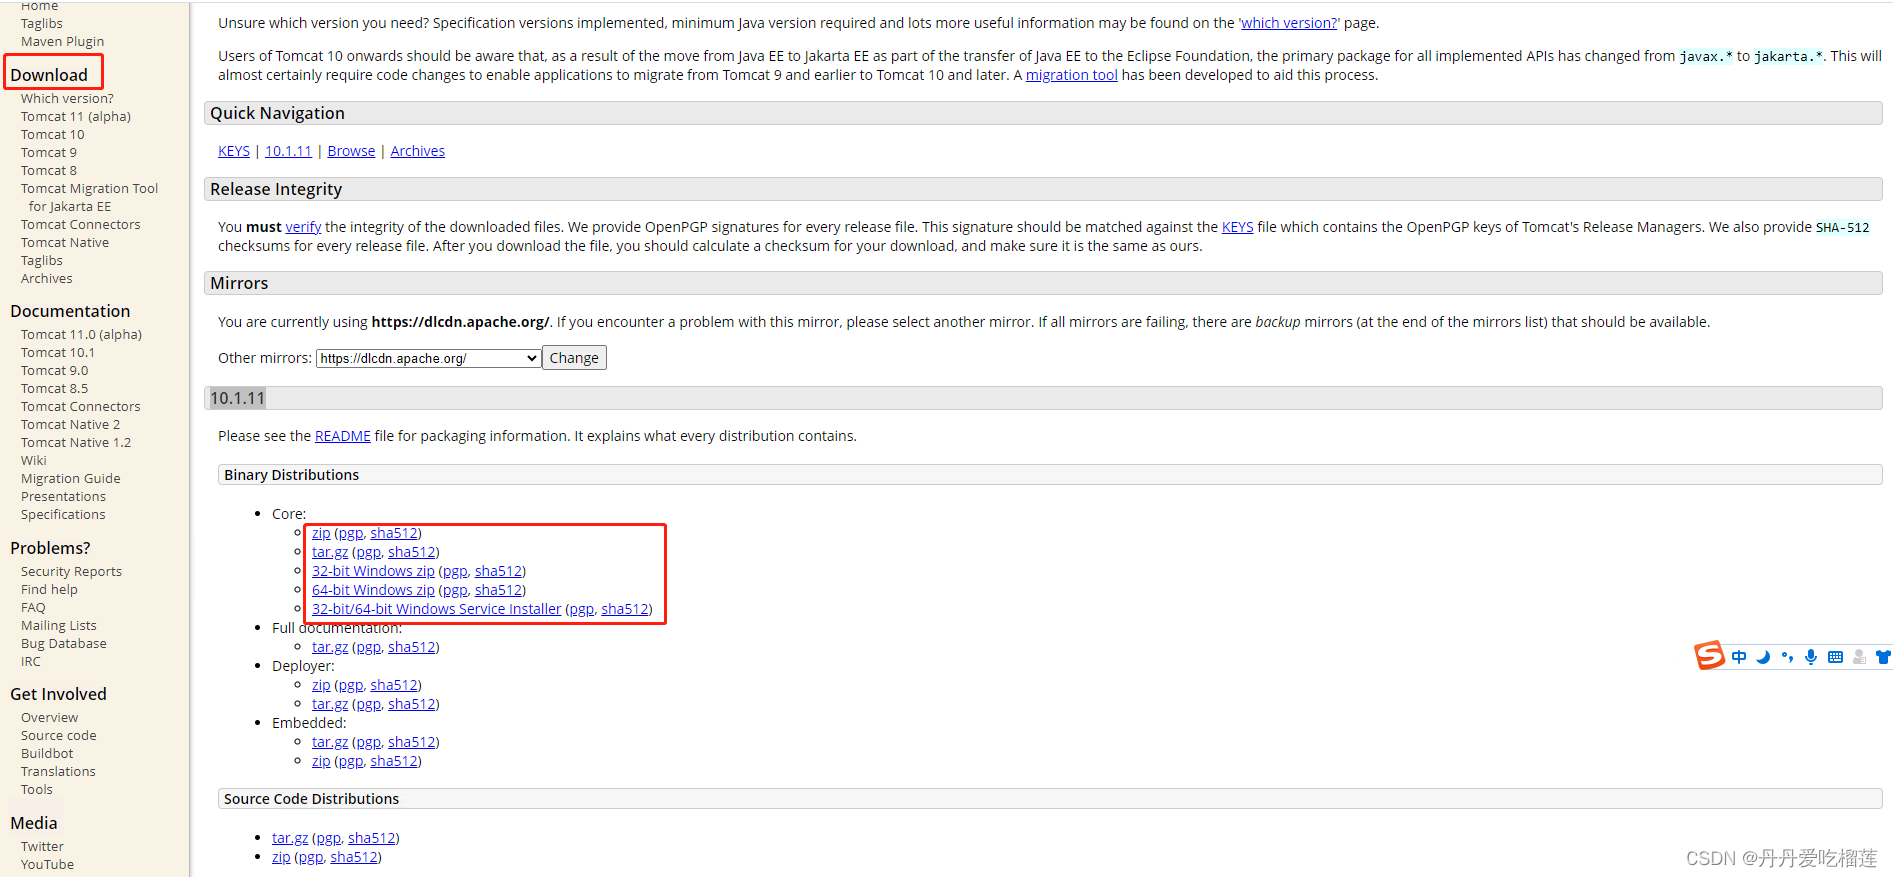This screenshot has height=877, width=1893.
Task: Open the soft keyboard icon in IME toolbar
Action: (1835, 657)
